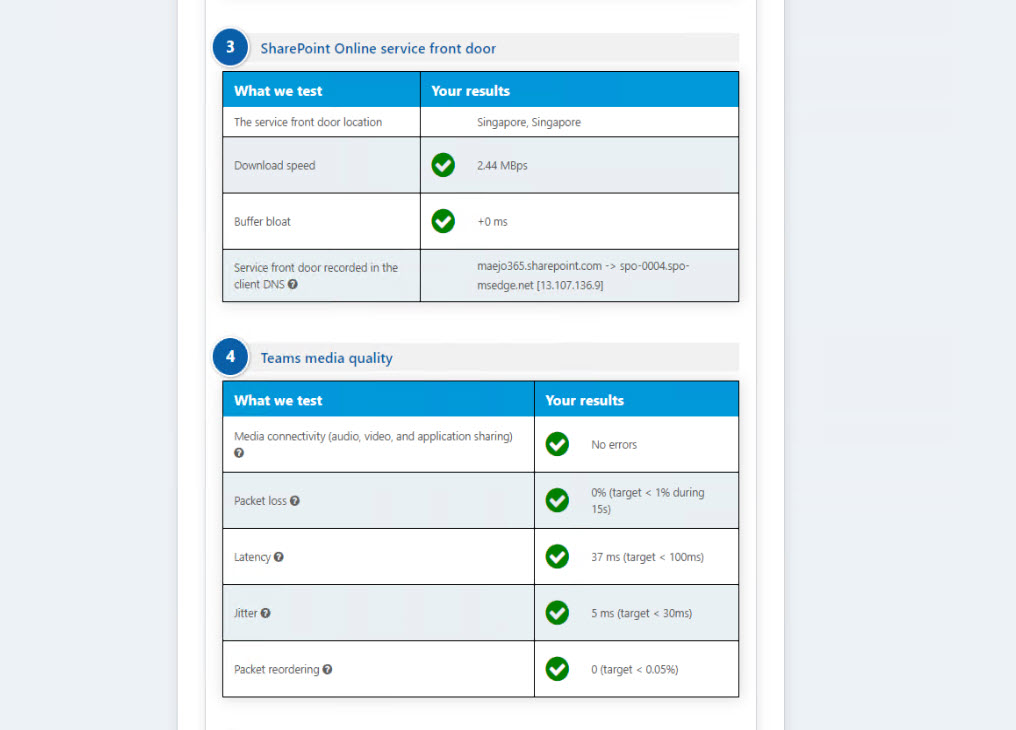Click help icon after client DNS
Screen dimensions: 1016x730
293,284
